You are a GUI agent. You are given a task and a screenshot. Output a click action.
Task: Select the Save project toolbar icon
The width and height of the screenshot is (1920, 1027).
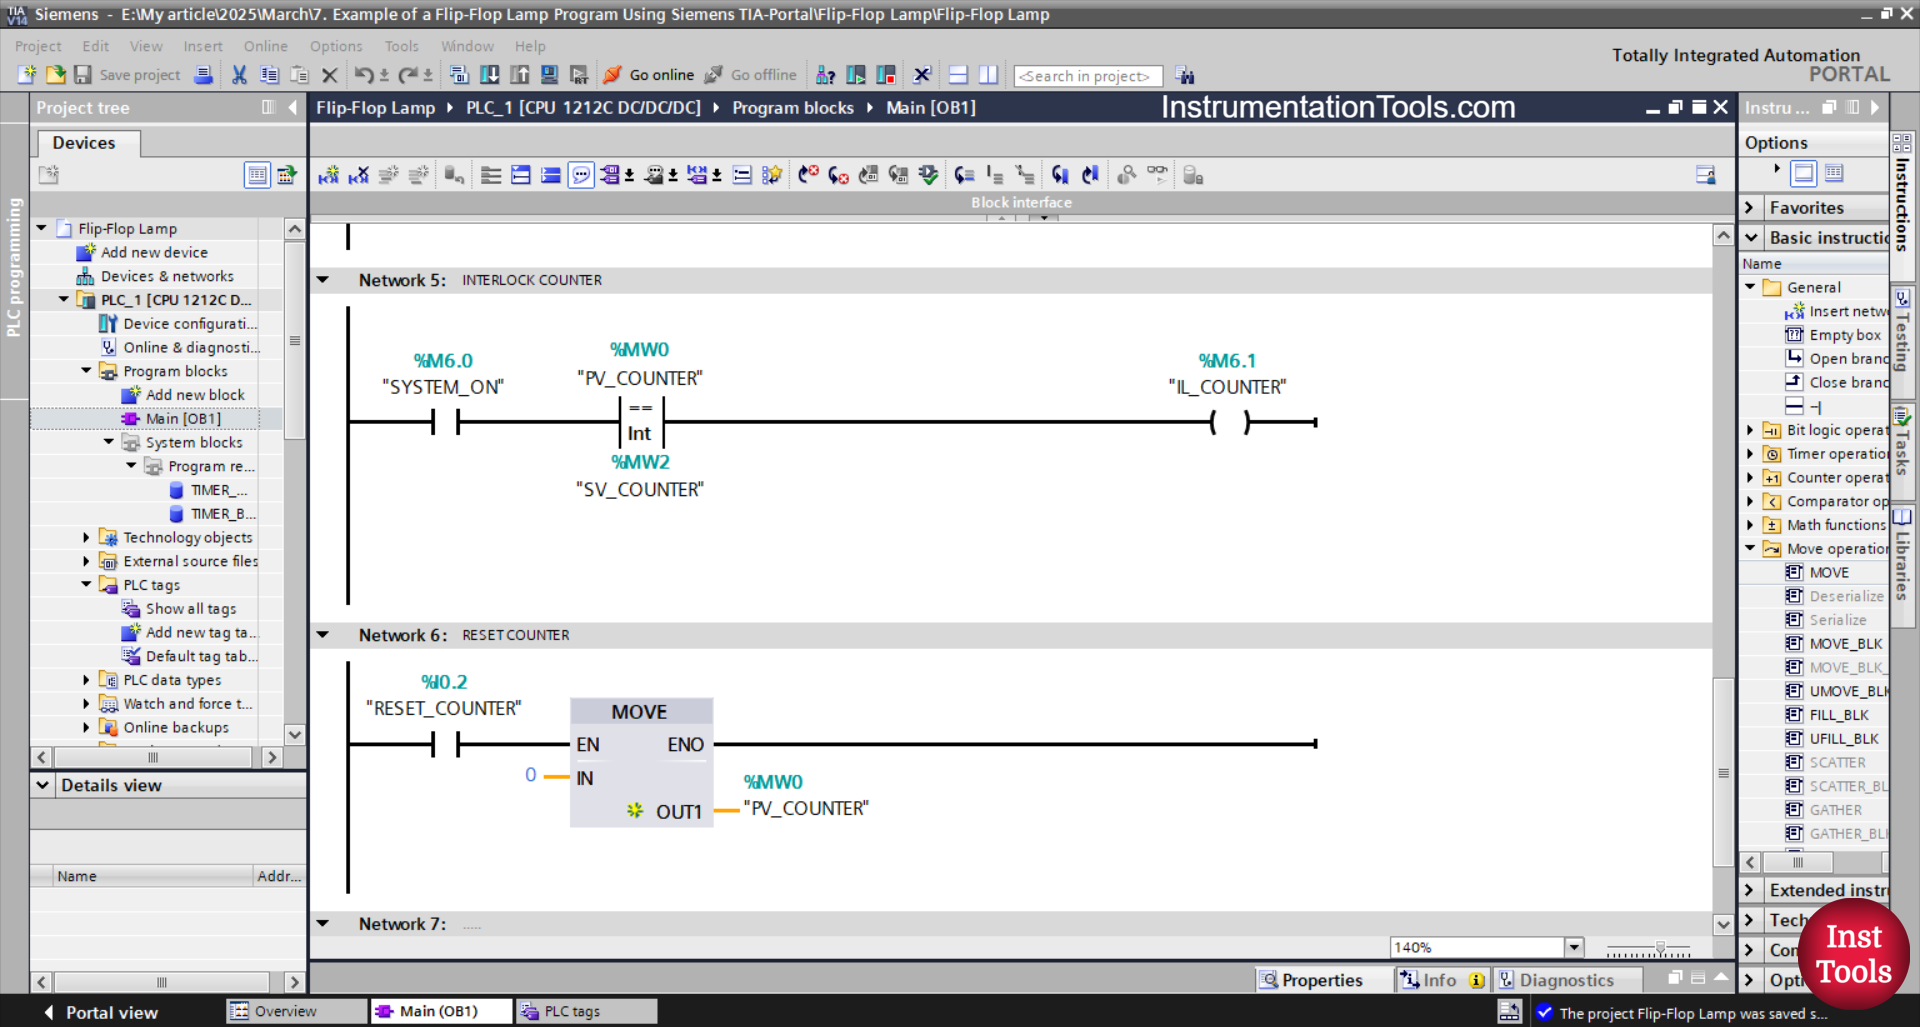(83, 75)
